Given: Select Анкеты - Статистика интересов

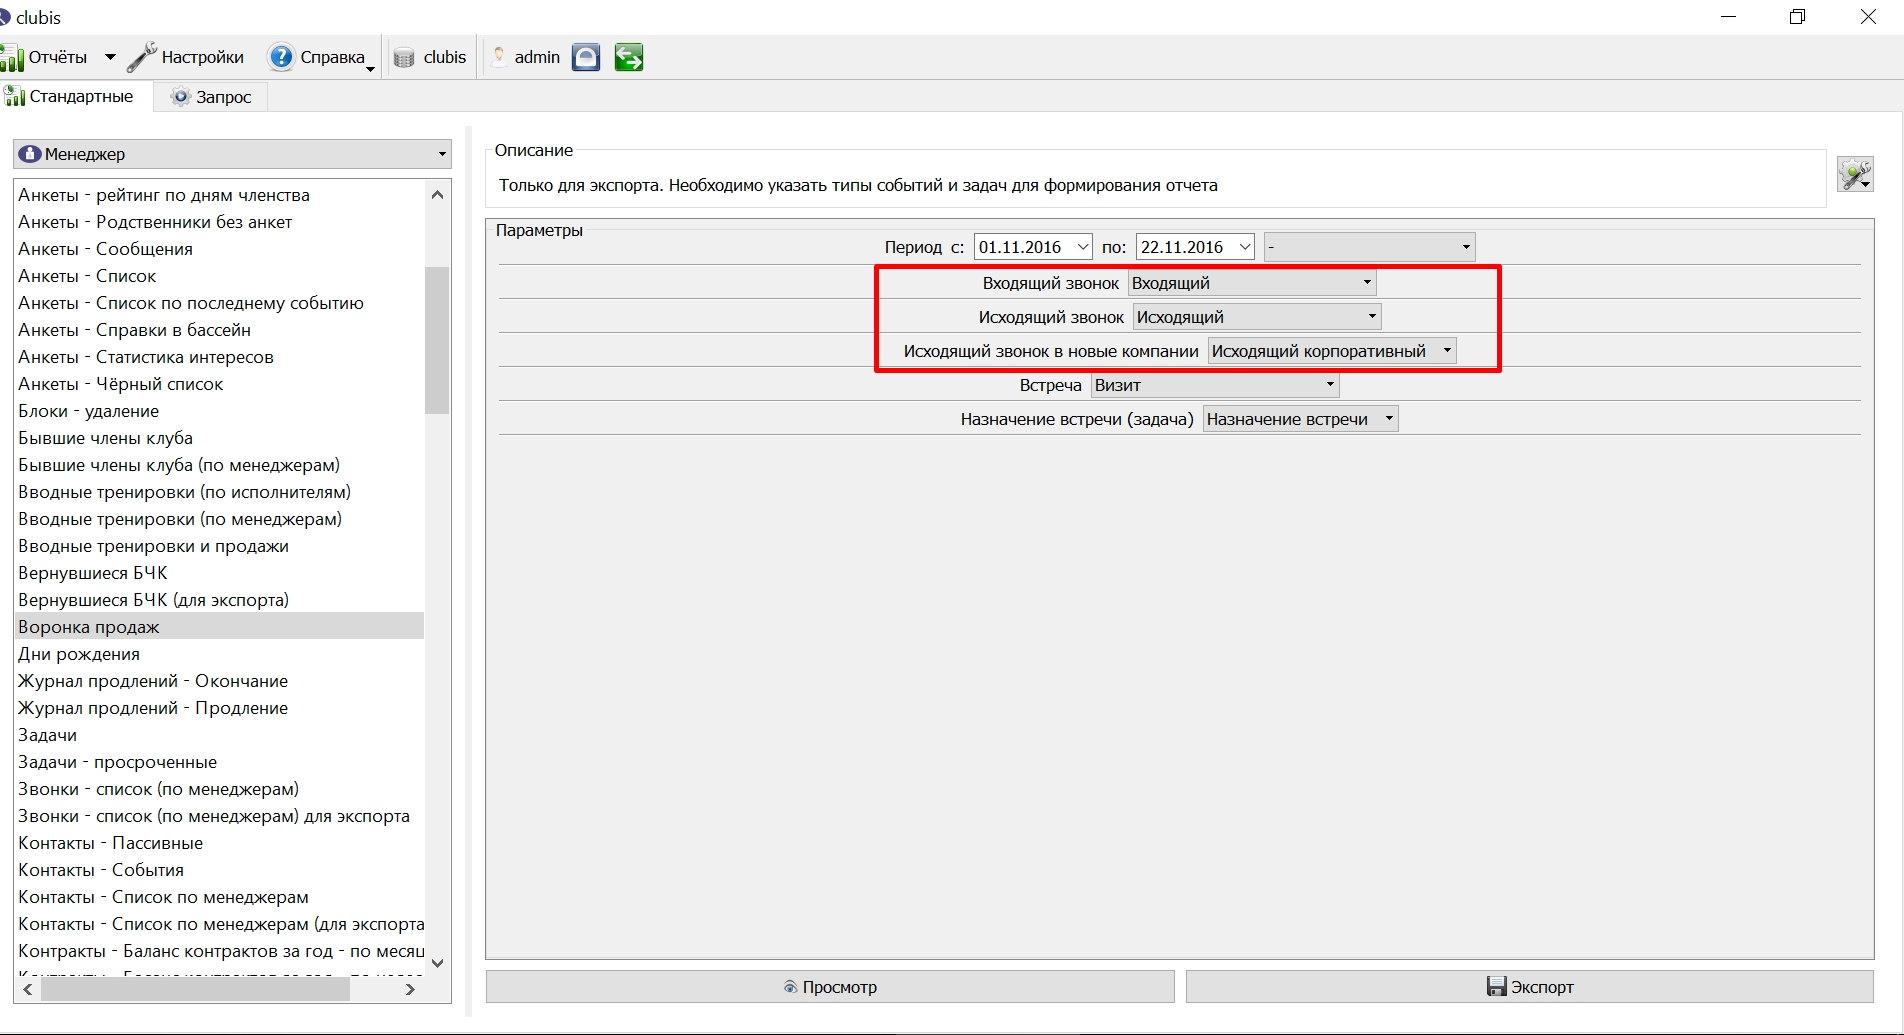Looking at the screenshot, I should [x=220, y=357].
